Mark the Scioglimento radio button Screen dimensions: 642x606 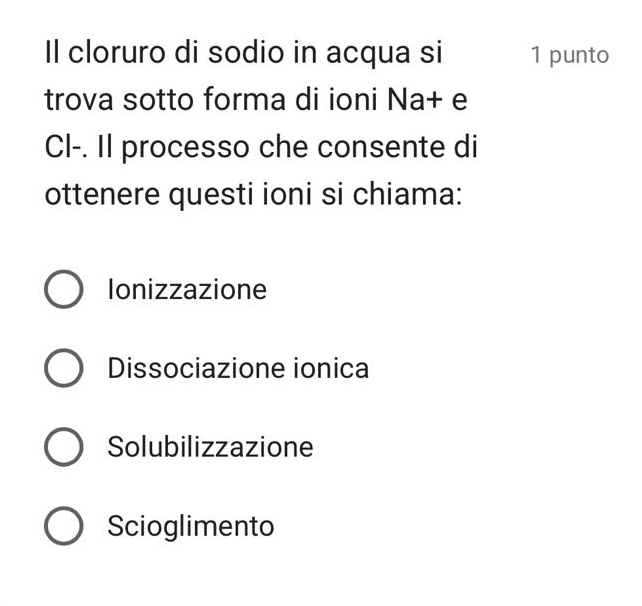click(x=64, y=526)
